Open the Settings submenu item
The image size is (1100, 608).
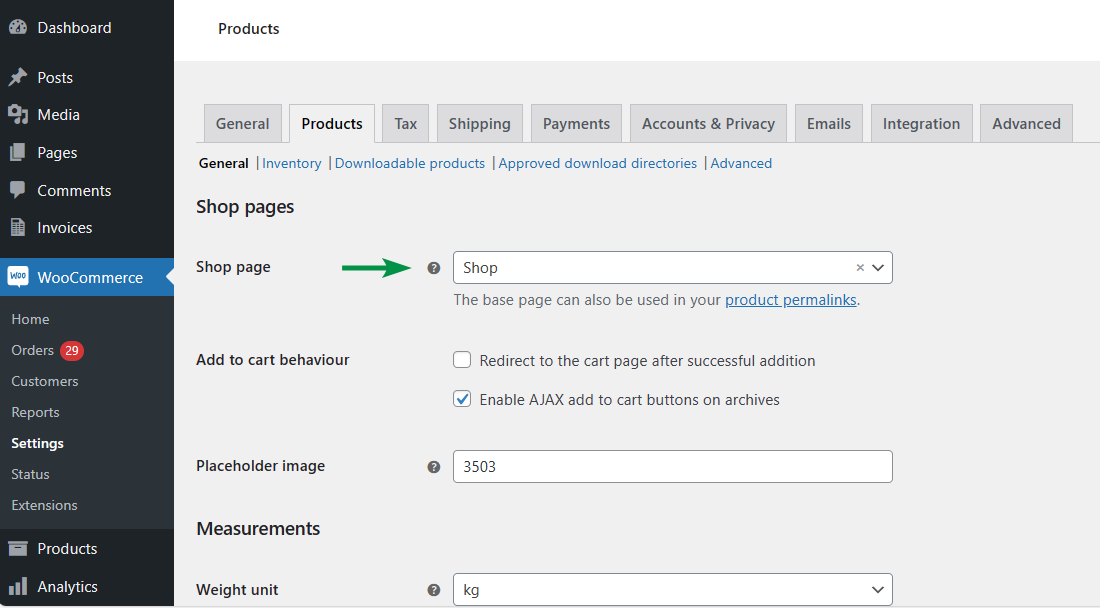37,443
